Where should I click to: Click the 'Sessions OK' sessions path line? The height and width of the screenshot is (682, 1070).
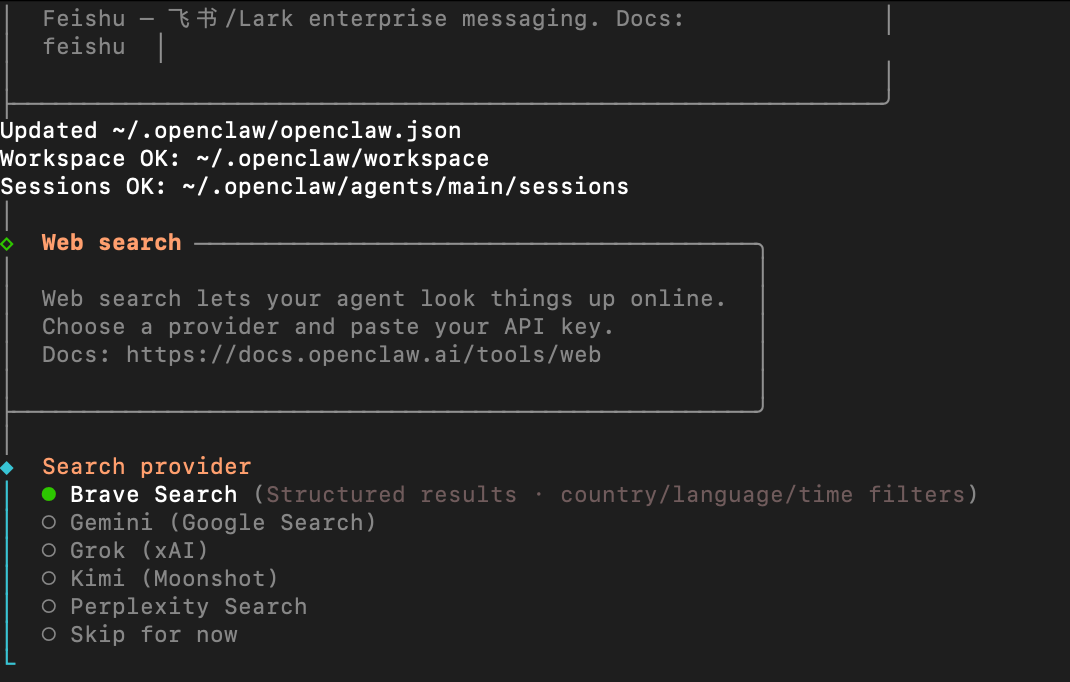(315, 186)
